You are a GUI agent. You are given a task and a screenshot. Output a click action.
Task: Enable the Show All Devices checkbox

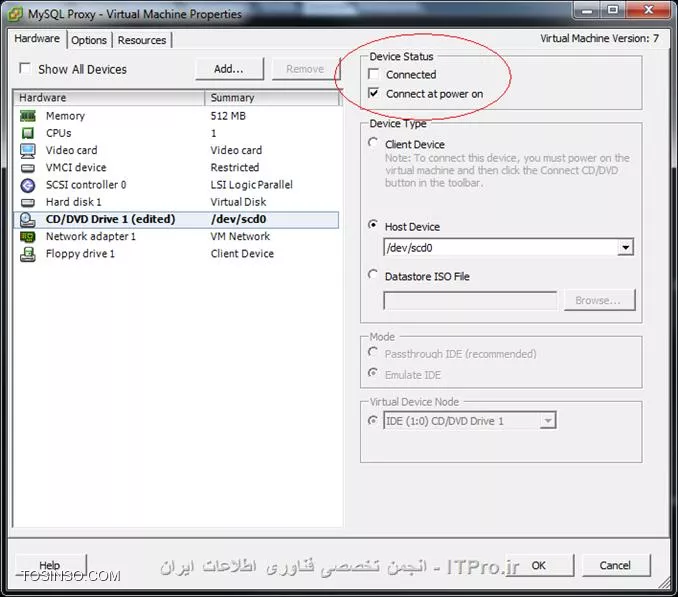[x=25, y=68]
